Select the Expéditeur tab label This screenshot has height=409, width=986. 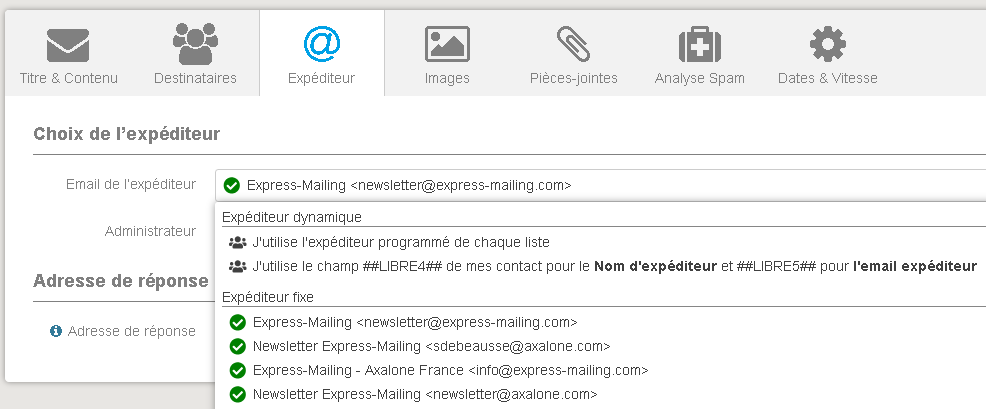321,79
